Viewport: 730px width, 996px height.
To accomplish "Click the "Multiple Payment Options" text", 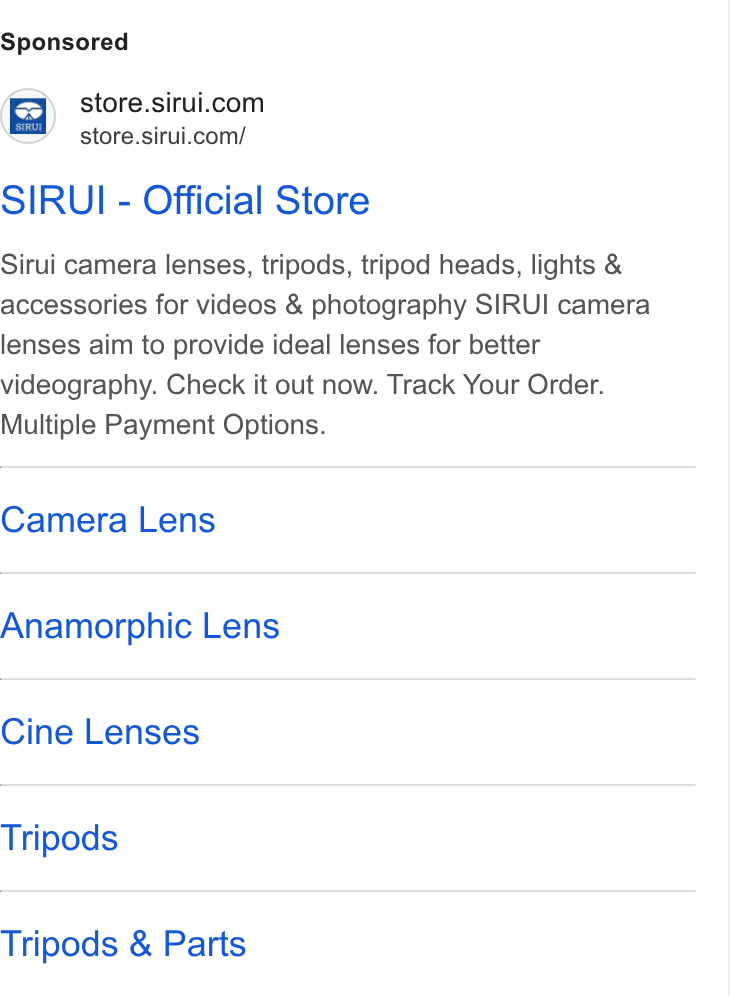I will [x=163, y=425].
